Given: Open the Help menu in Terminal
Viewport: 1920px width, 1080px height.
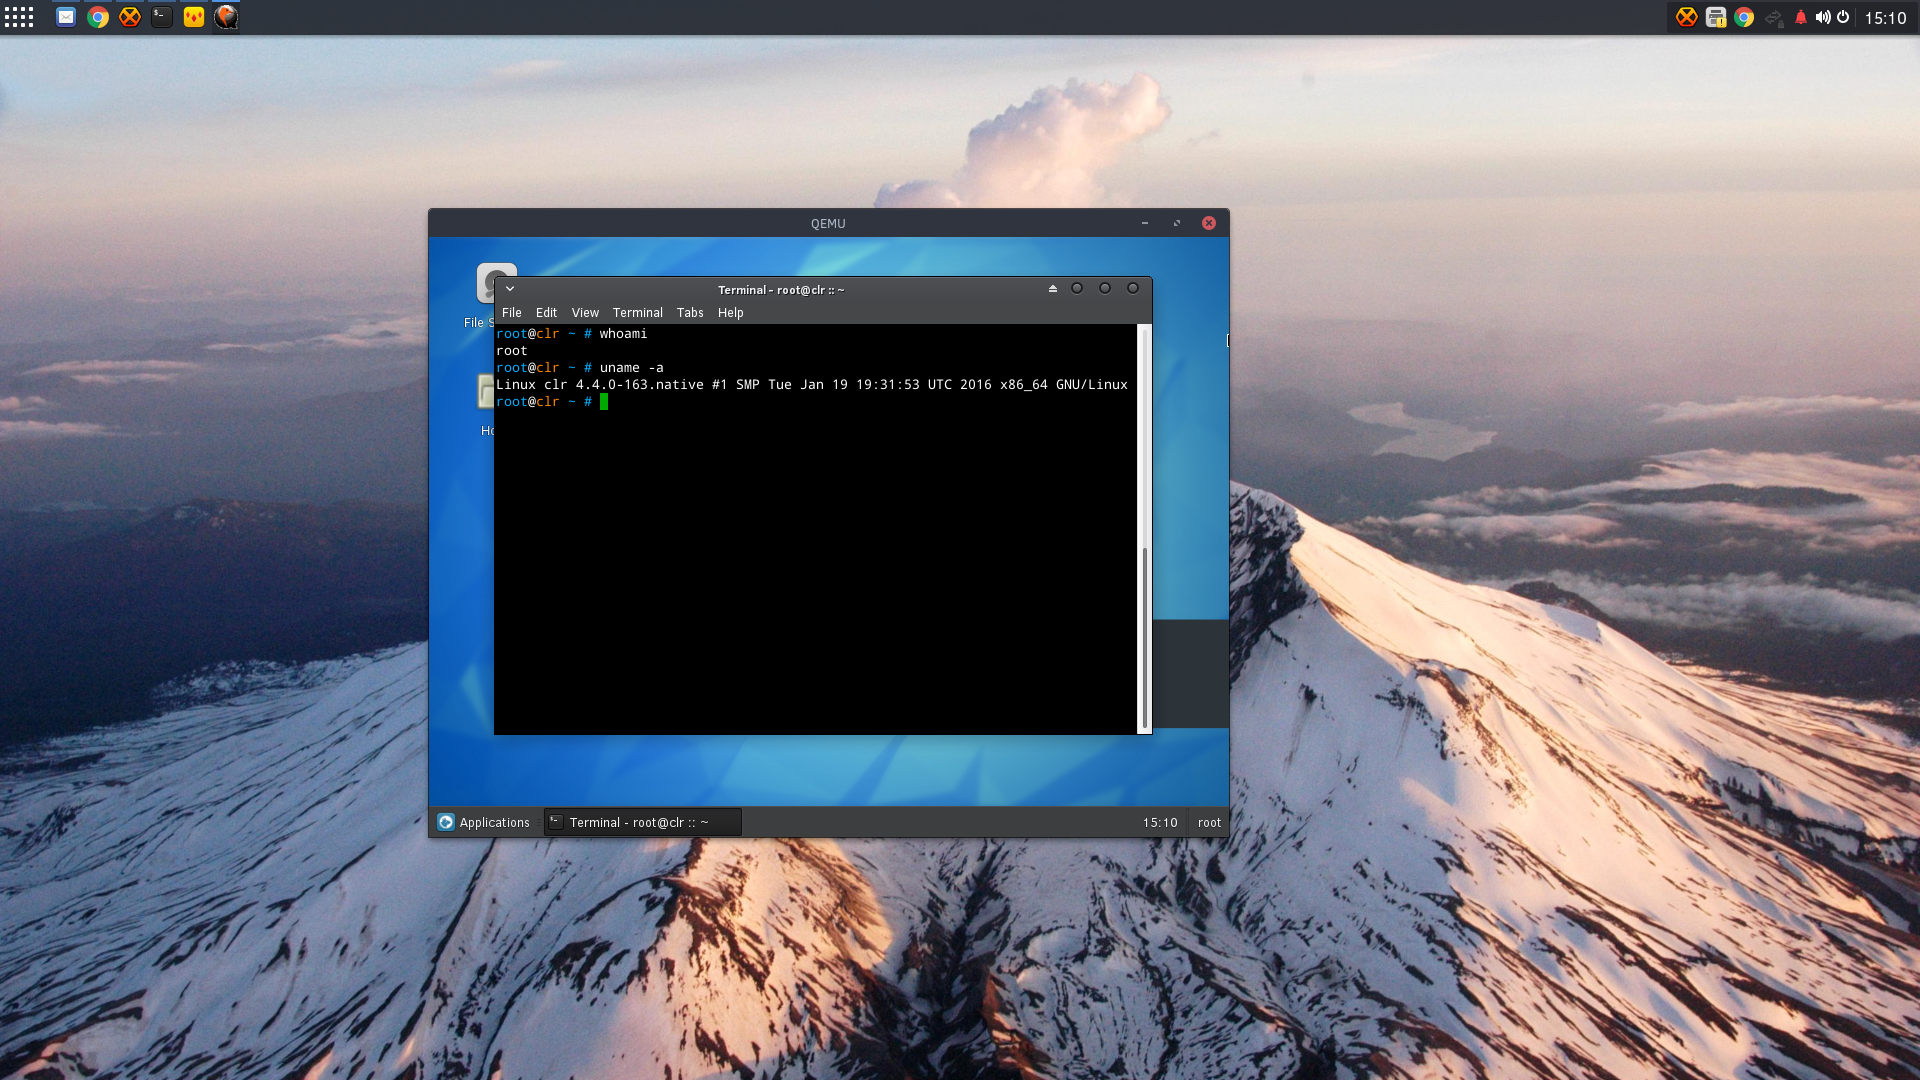Looking at the screenshot, I should pyautogui.click(x=731, y=313).
